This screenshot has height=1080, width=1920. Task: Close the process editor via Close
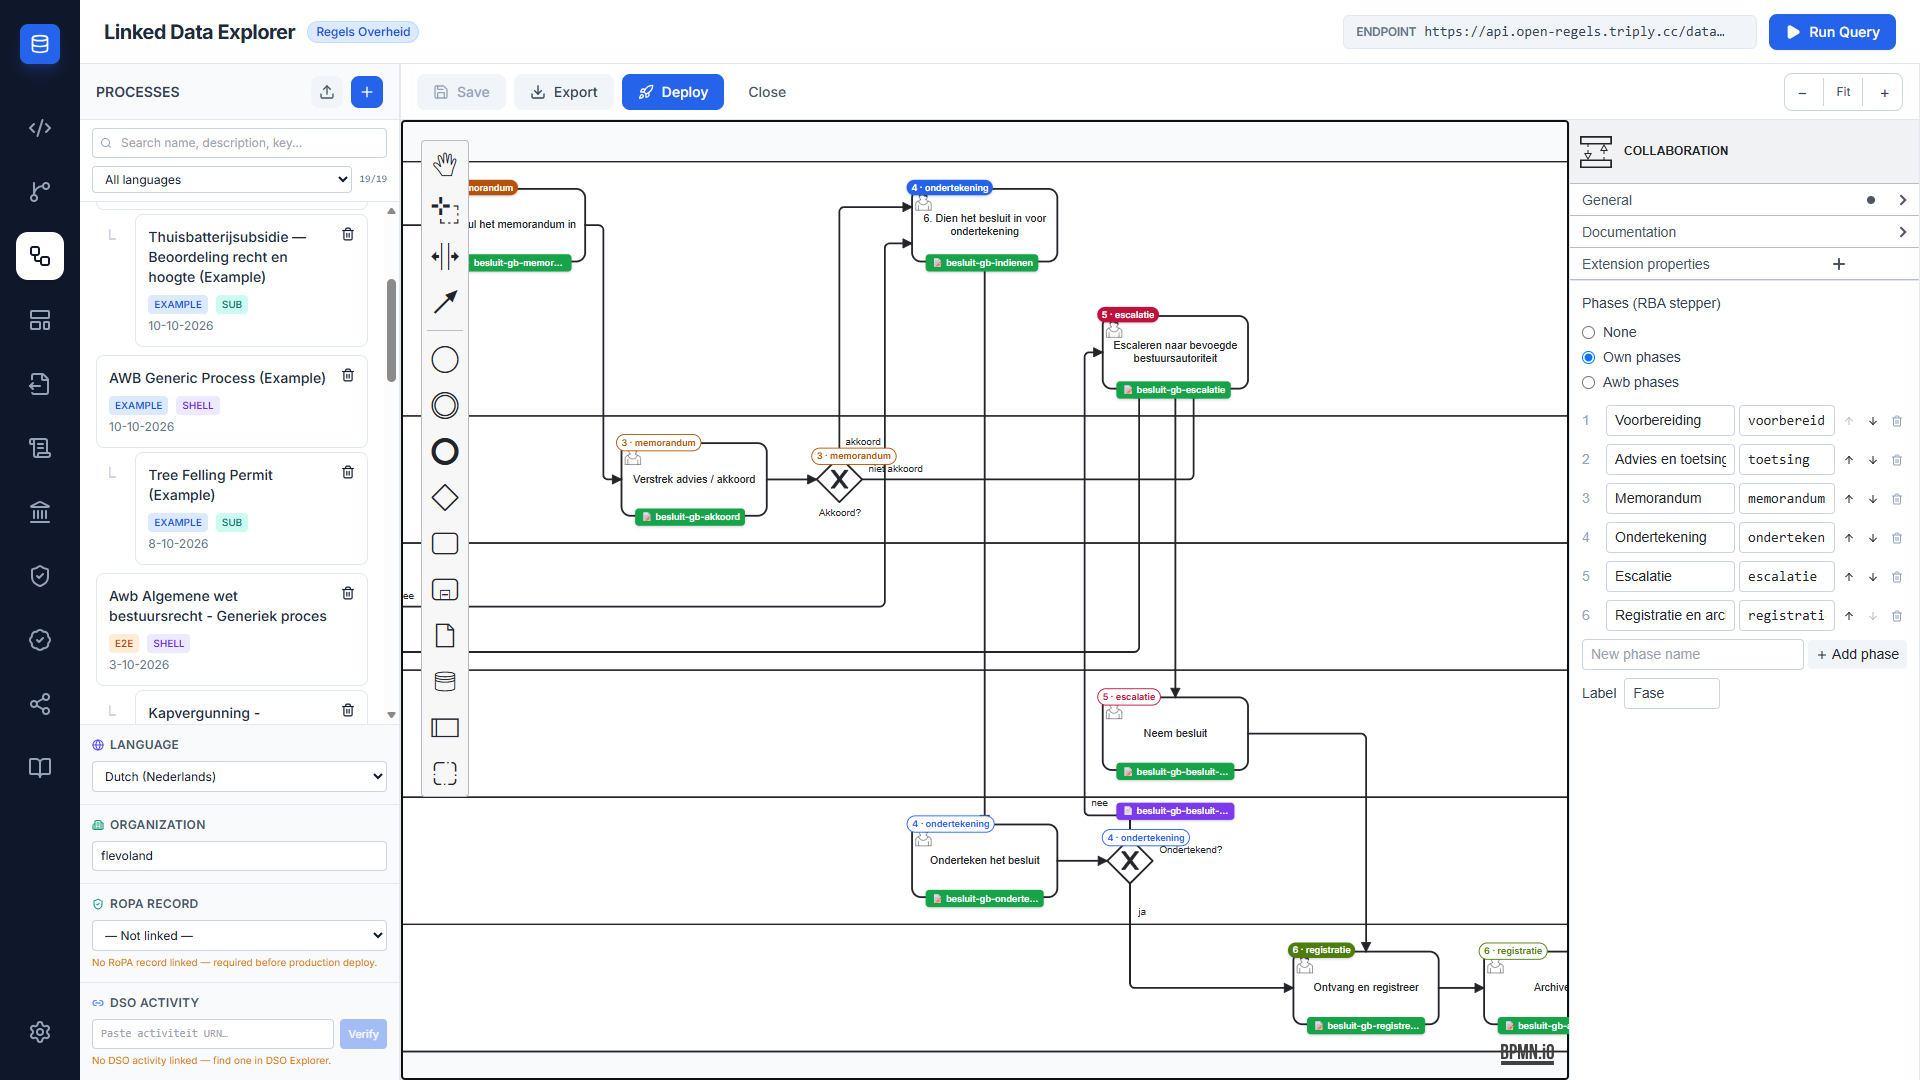pos(767,92)
